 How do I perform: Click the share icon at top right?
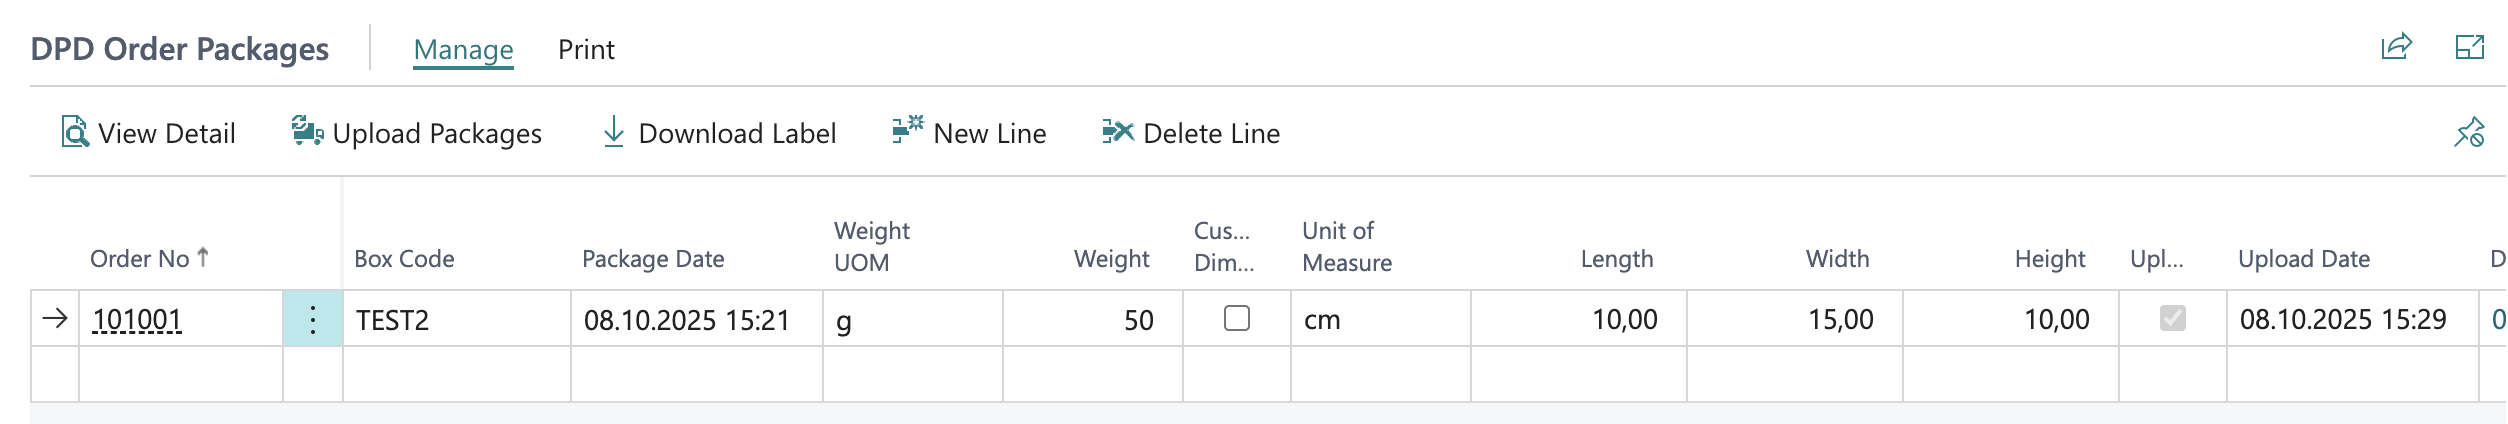2396,47
